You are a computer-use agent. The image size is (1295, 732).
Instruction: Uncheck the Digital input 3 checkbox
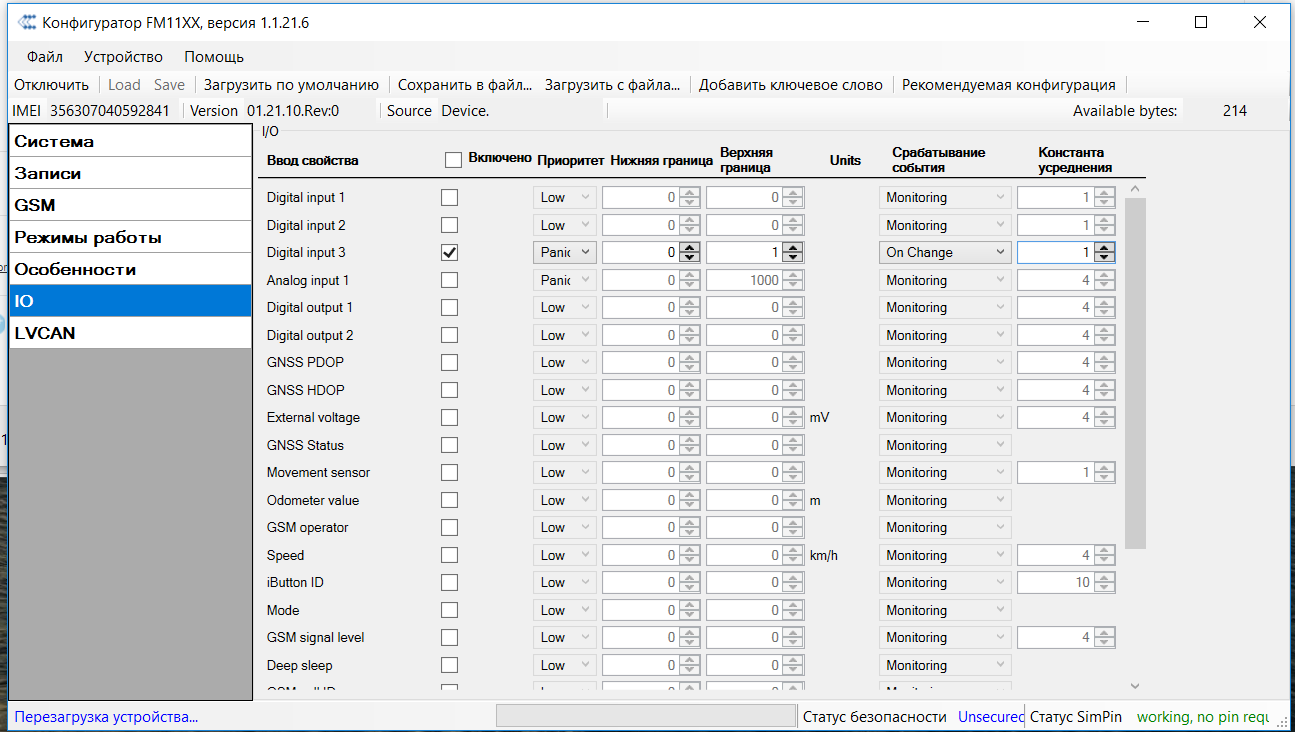(x=450, y=253)
